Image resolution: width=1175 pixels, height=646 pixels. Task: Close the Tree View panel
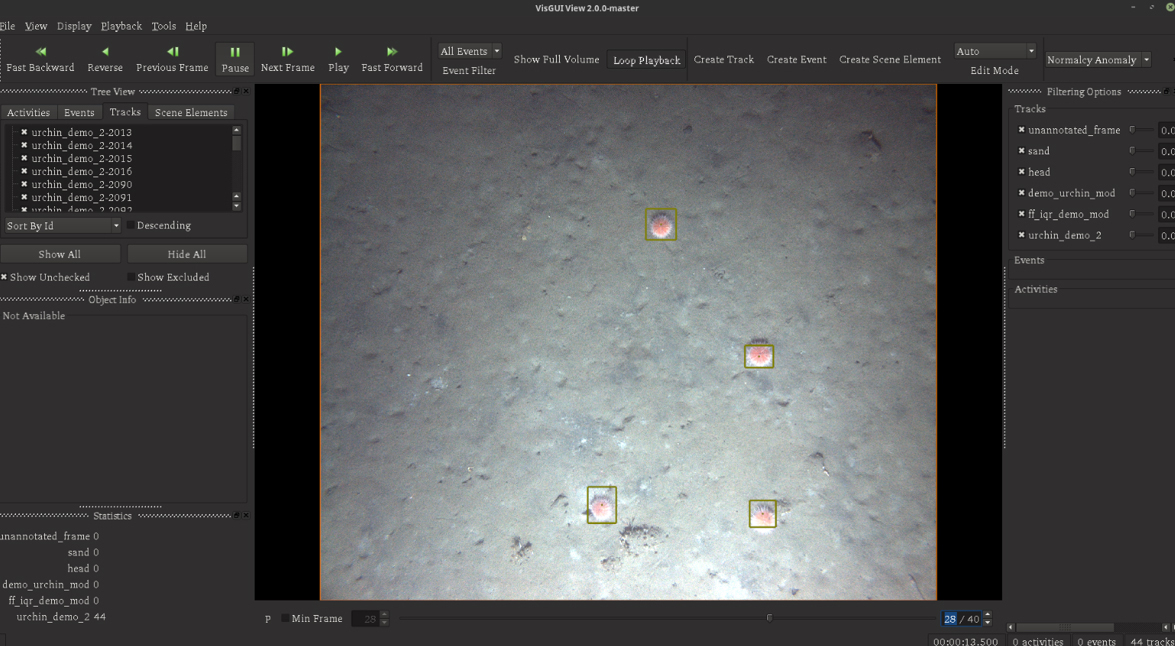[x=246, y=91]
